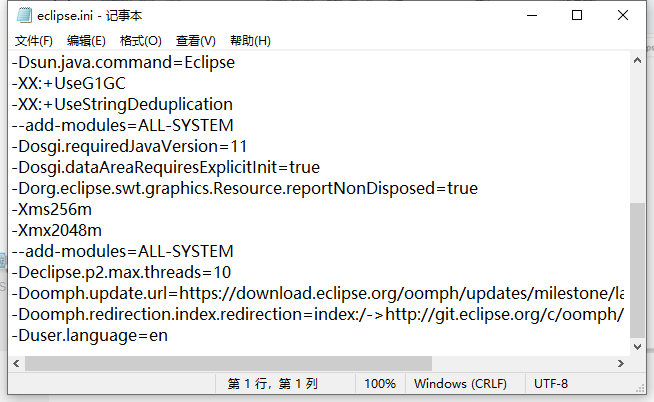Open the 查看(V) menu
The image size is (654, 402).
tap(196, 41)
